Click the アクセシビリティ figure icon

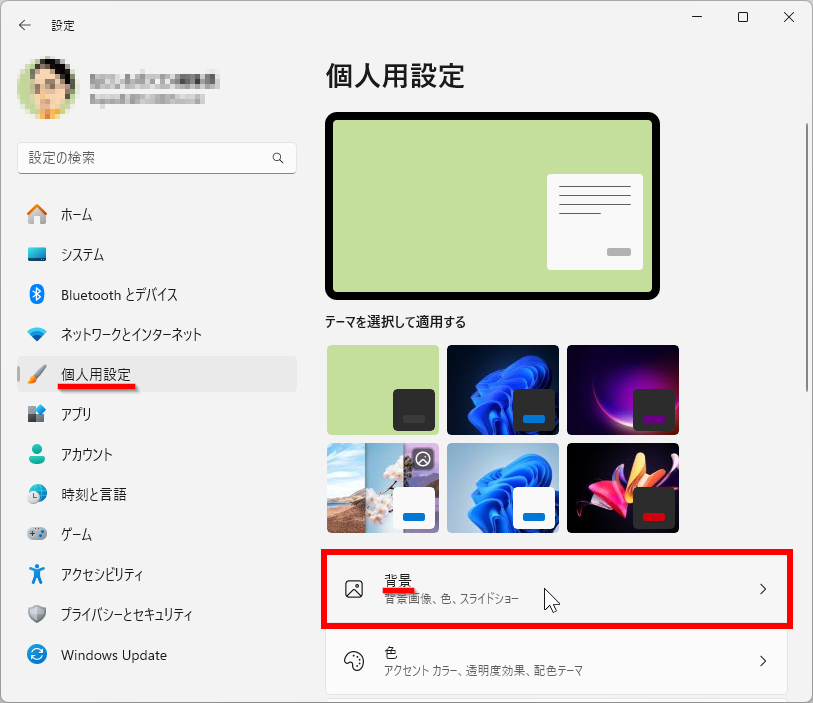pos(37,574)
